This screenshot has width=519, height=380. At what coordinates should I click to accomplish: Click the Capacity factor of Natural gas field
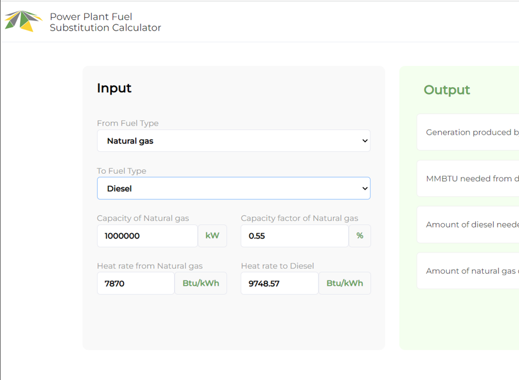[x=295, y=236]
